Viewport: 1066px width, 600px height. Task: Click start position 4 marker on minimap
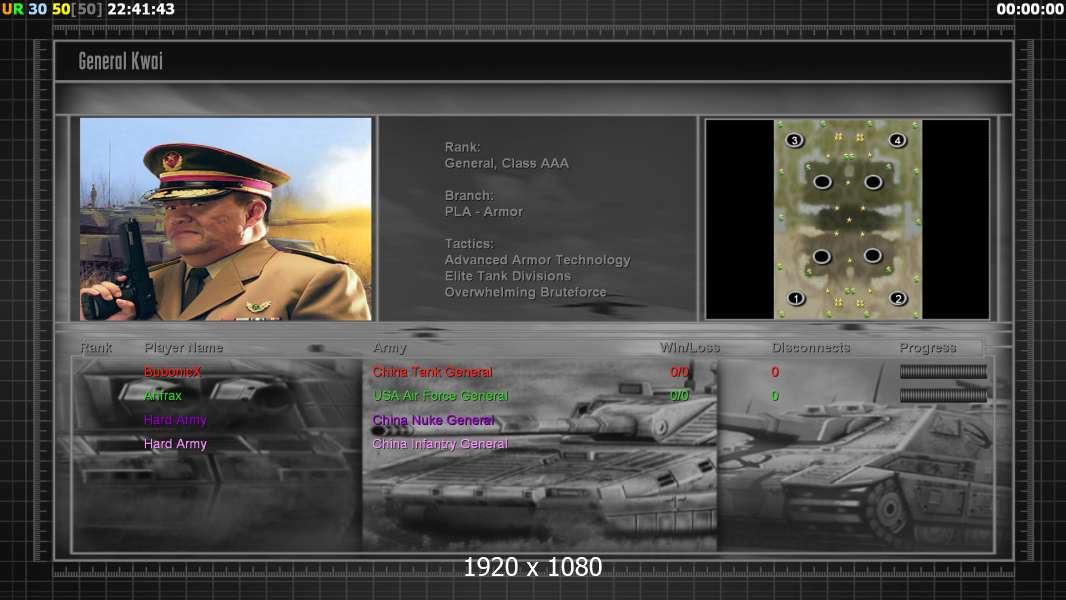click(897, 141)
